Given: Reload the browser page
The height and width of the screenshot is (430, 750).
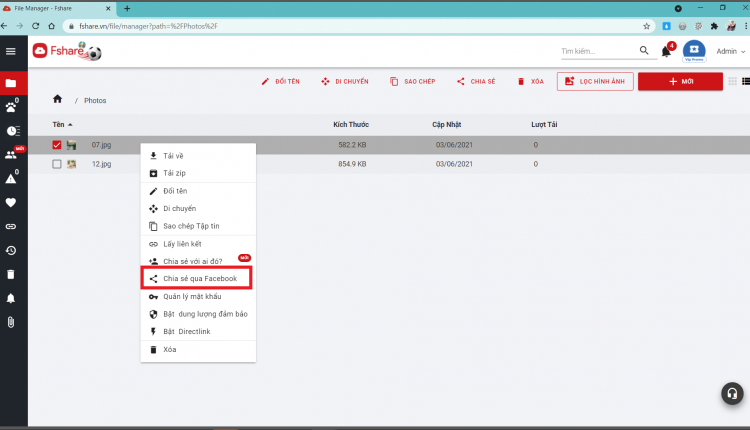Looking at the screenshot, I should point(35,26).
